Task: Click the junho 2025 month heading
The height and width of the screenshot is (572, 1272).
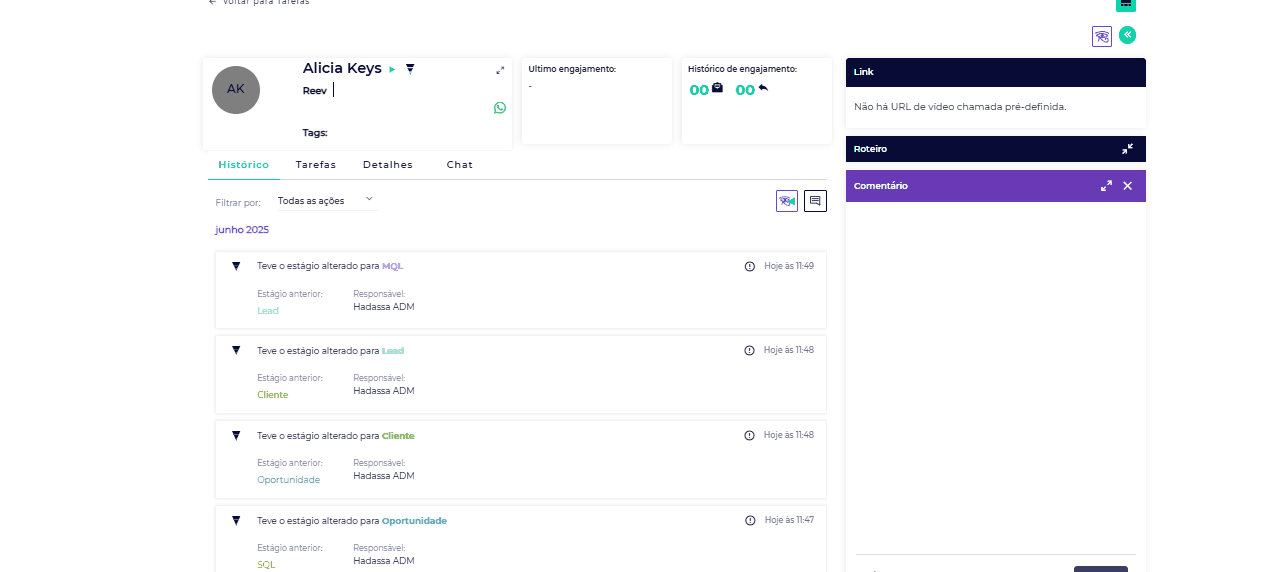Action: (x=242, y=230)
